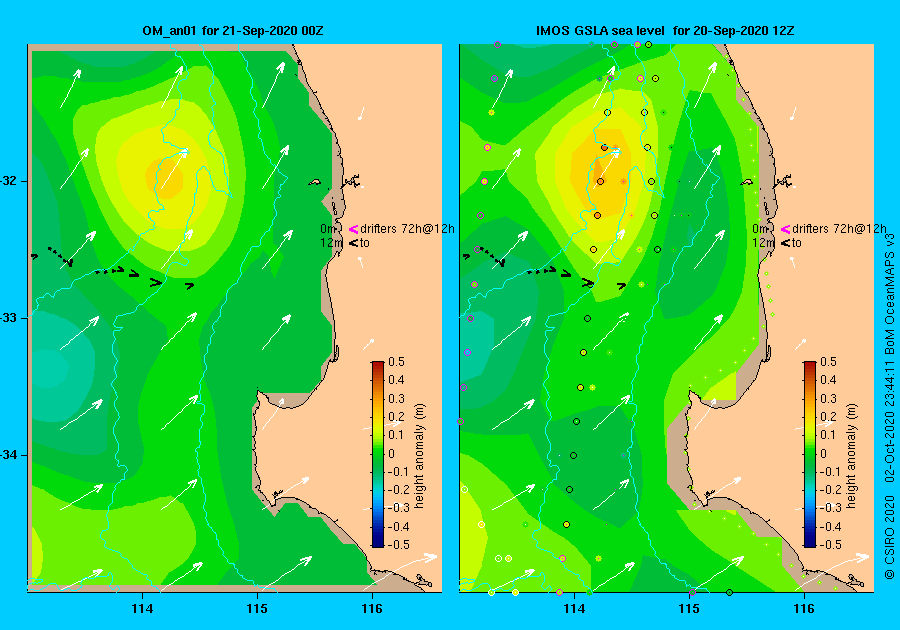Click the '0.2' tick on the left color bar
The width and height of the screenshot is (900, 630).
pos(397,417)
